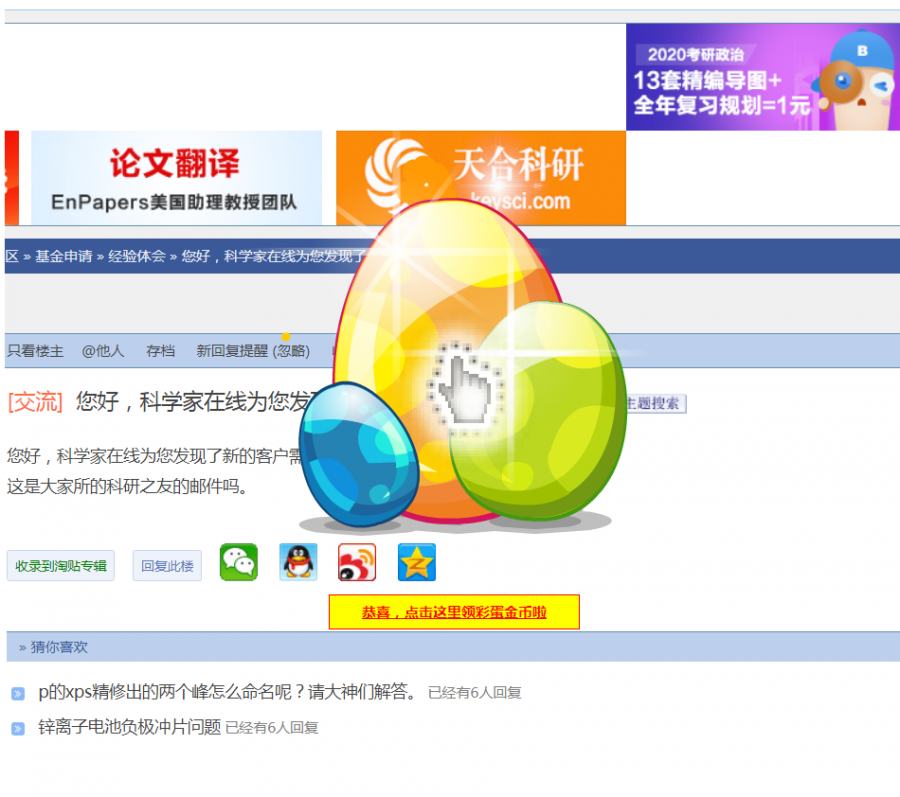Click text 已经有6人回复 after xps topic
This screenshot has height=797, width=900.
475,693
